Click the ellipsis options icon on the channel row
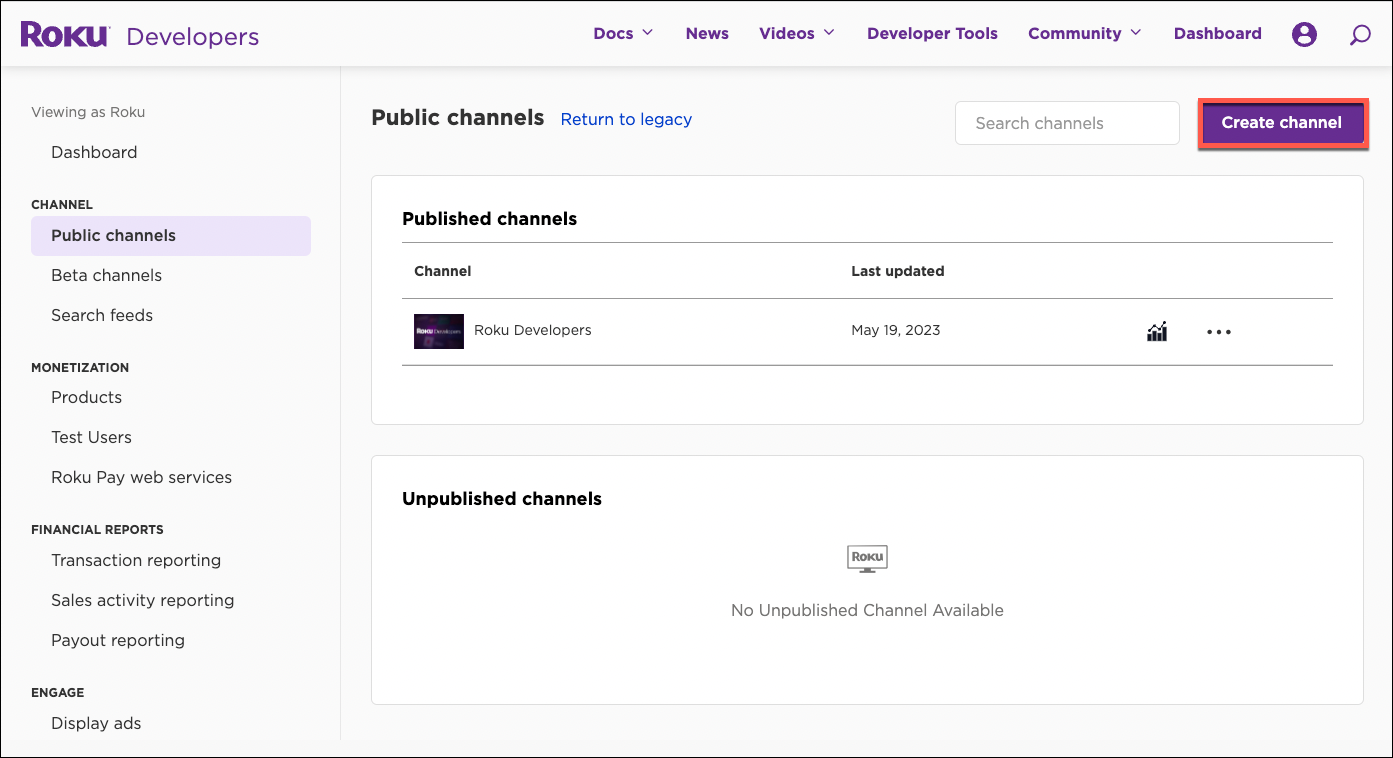 (1218, 331)
